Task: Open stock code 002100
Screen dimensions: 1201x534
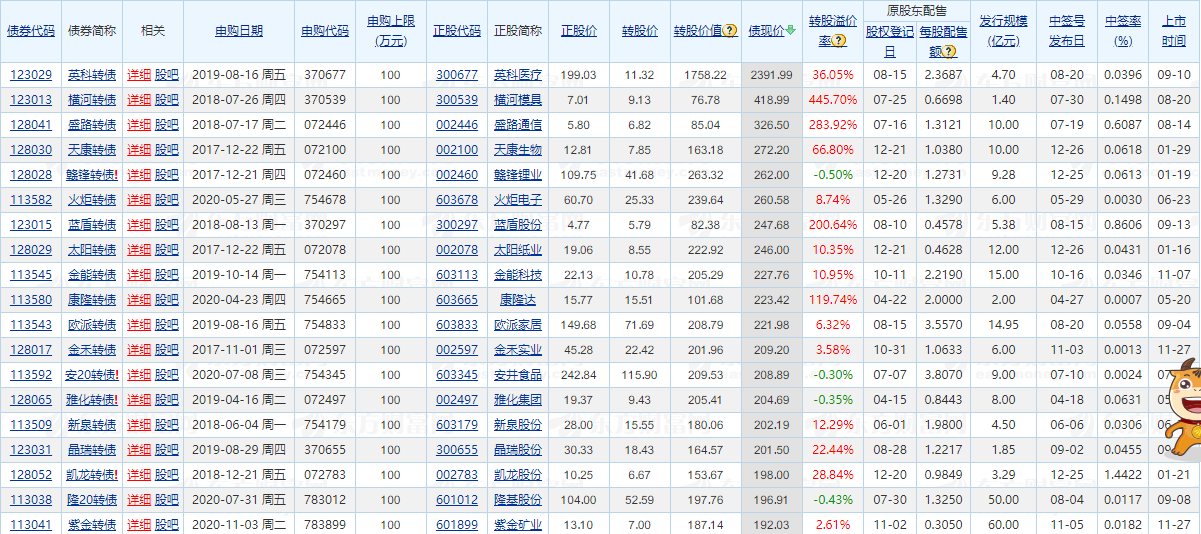Action: [457, 150]
